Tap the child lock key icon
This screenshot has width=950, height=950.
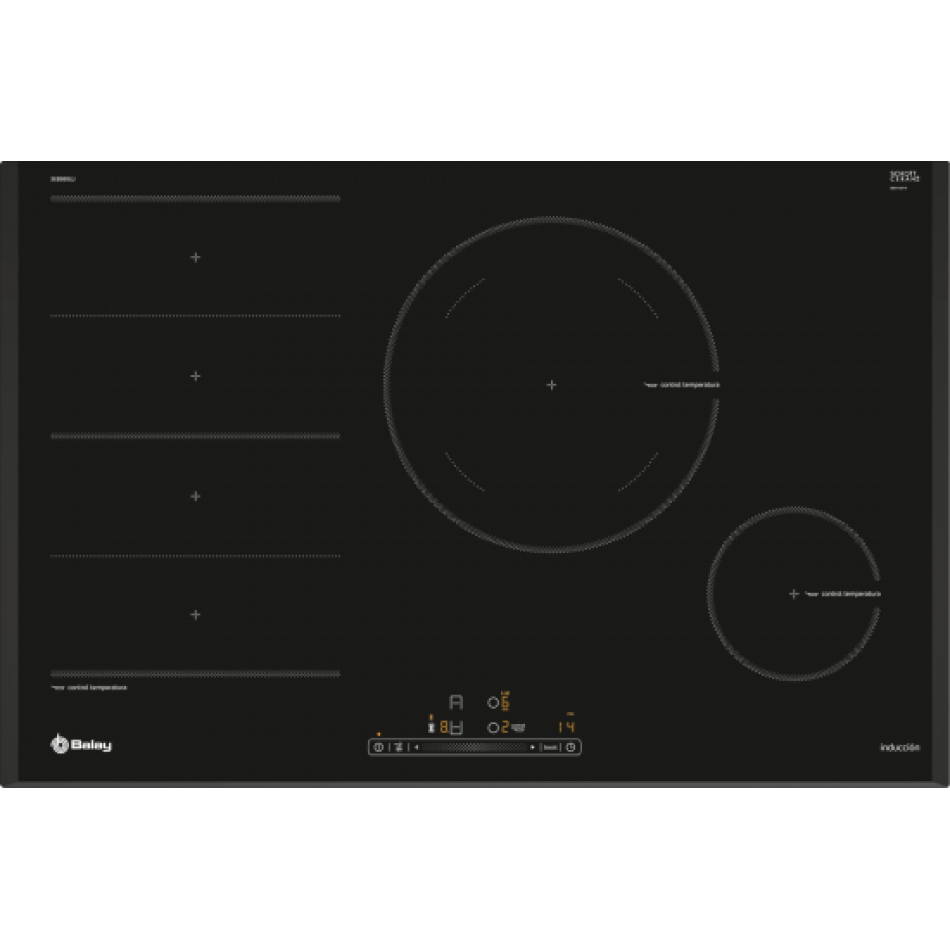pos(397,747)
